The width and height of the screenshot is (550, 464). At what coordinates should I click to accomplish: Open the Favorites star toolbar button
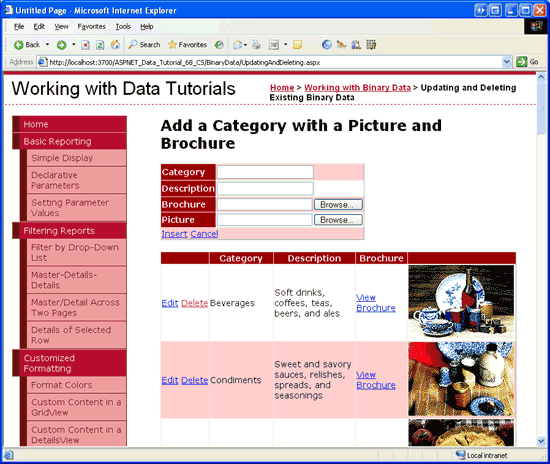point(187,45)
